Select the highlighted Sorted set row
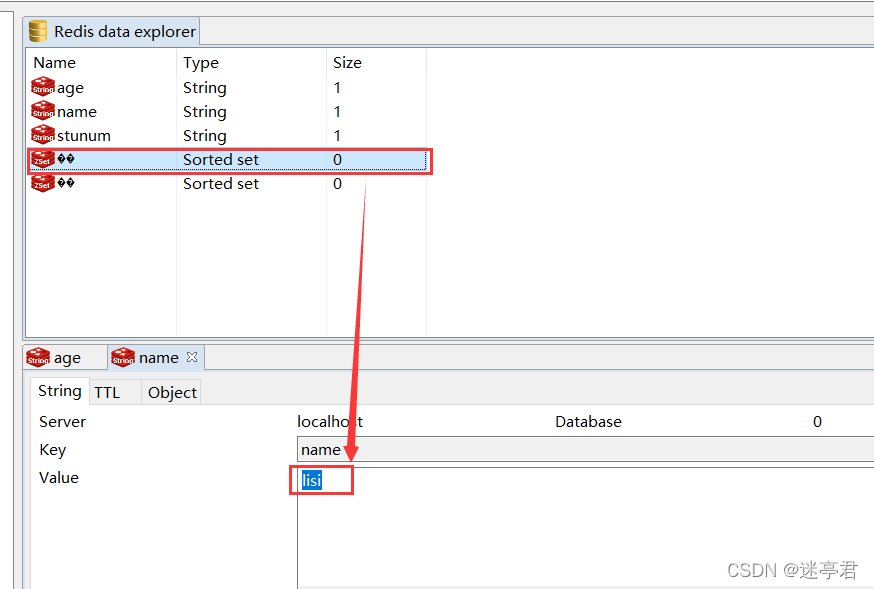 (x=227, y=159)
